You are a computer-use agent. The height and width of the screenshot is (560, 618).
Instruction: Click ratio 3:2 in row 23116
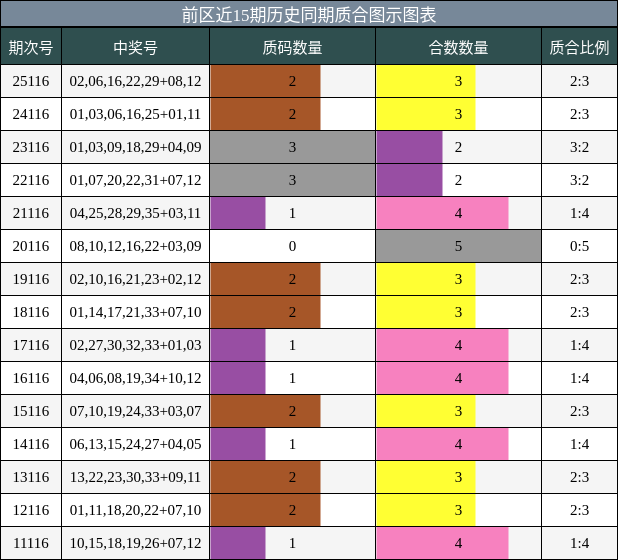(579, 147)
